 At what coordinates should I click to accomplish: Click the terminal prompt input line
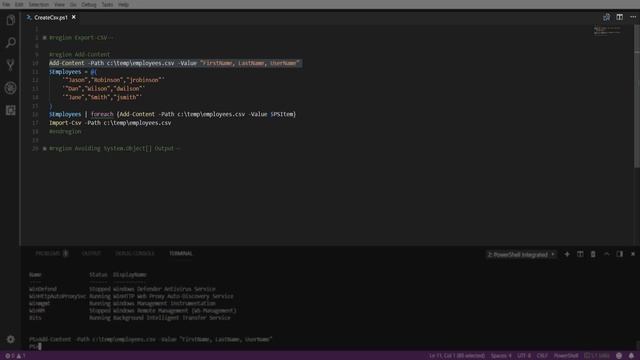tap(35, 347)
